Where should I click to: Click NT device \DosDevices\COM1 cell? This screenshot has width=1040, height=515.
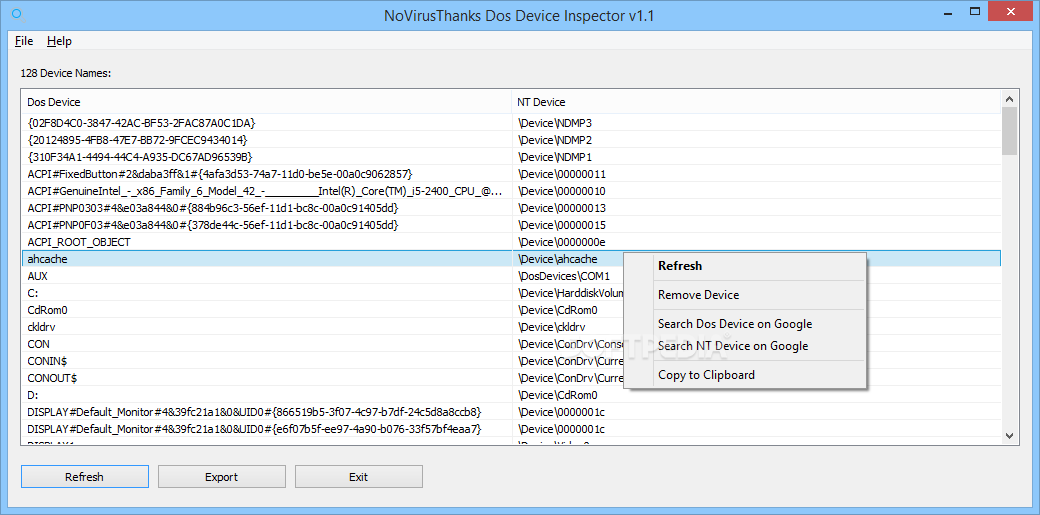(564, 276)
